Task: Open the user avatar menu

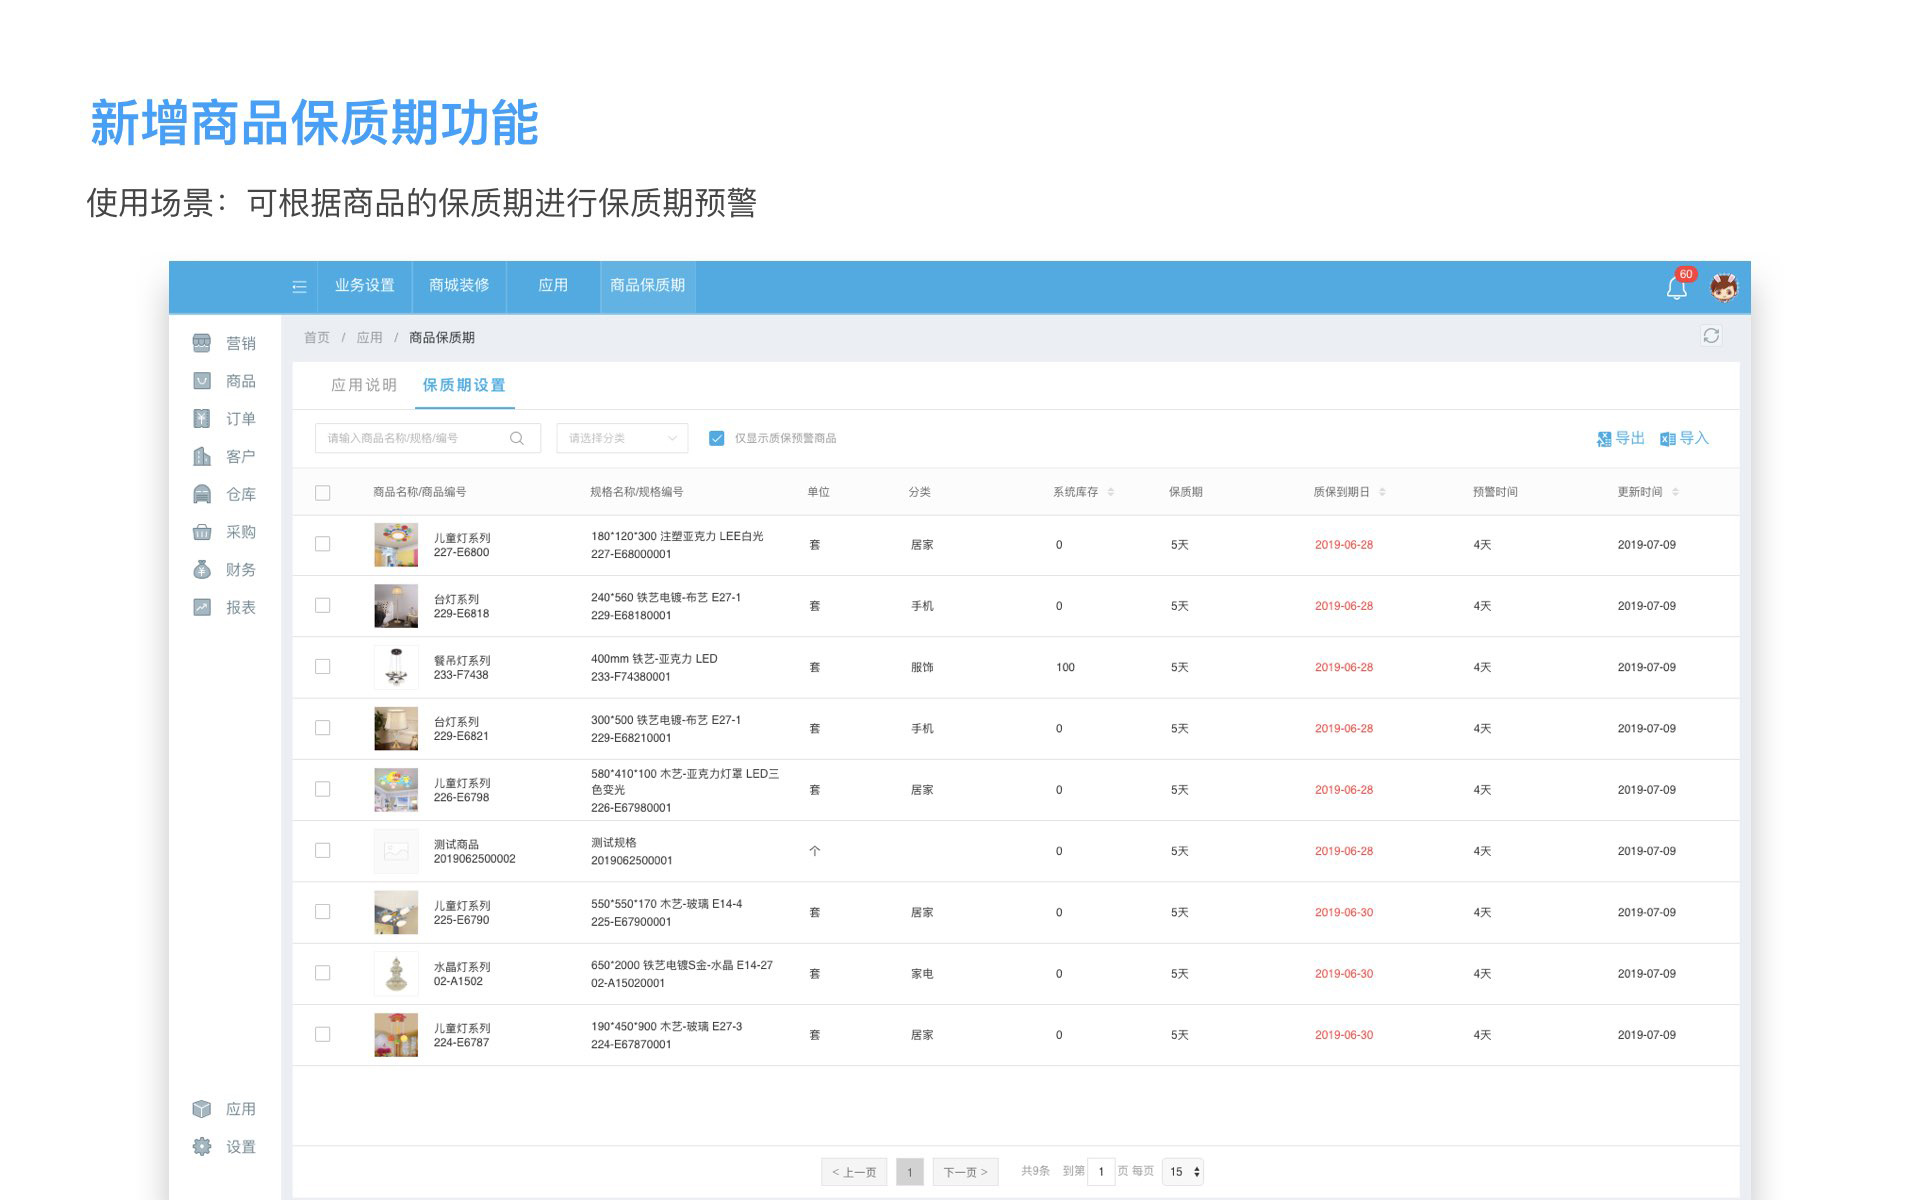Action: [1723, 288]
